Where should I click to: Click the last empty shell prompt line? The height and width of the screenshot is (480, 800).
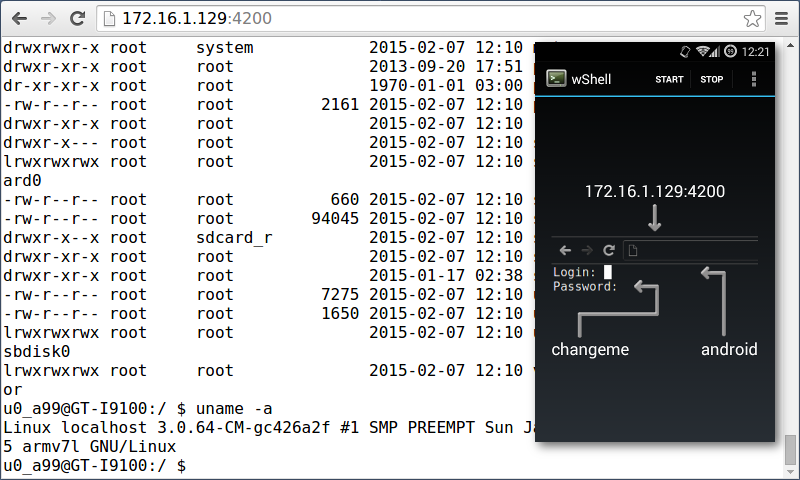95,465
